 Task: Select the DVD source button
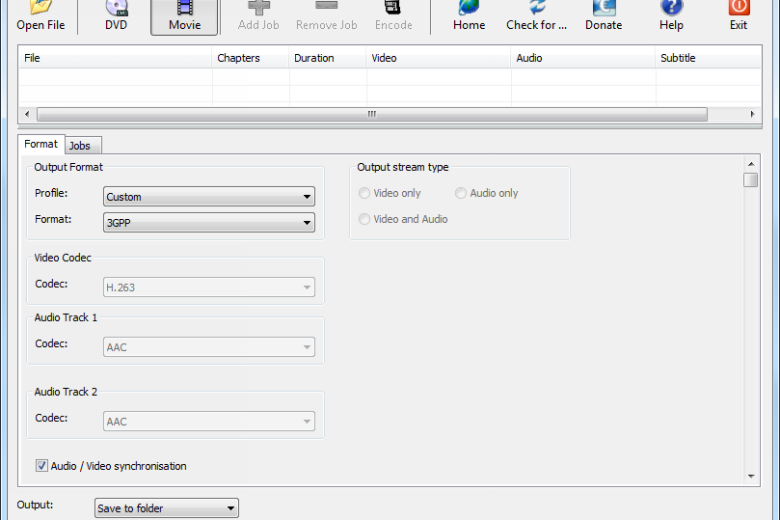pyautogui.click(x=116, y=16)
